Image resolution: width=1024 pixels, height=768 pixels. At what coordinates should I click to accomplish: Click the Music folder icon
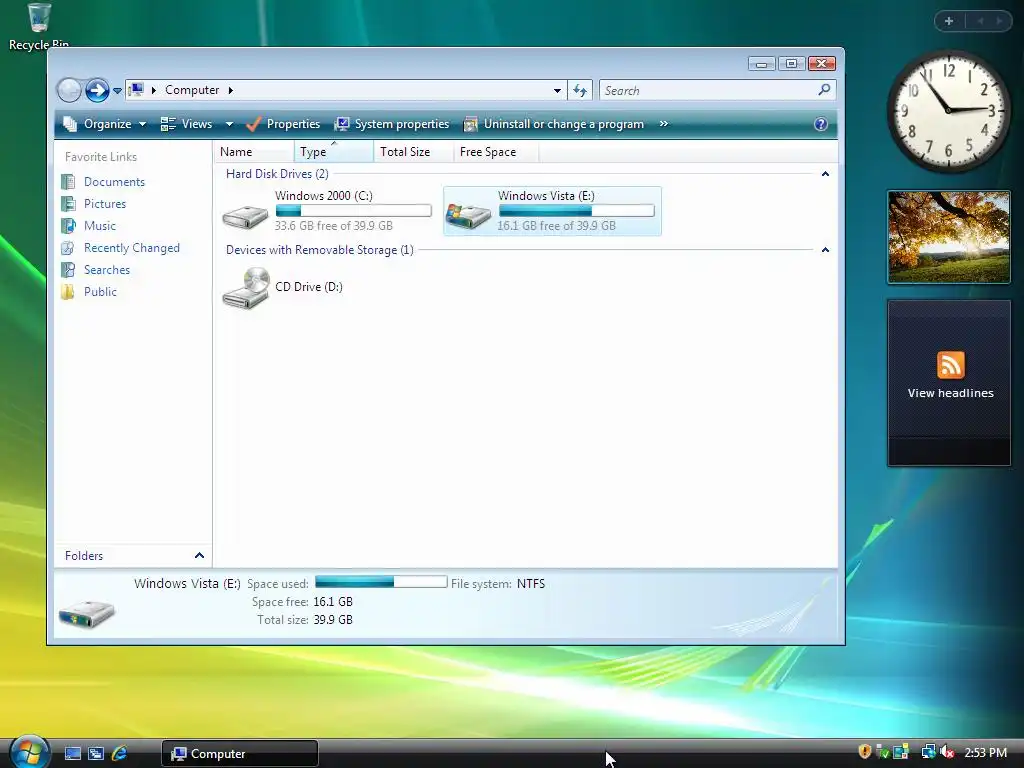[x=68, y=226]
